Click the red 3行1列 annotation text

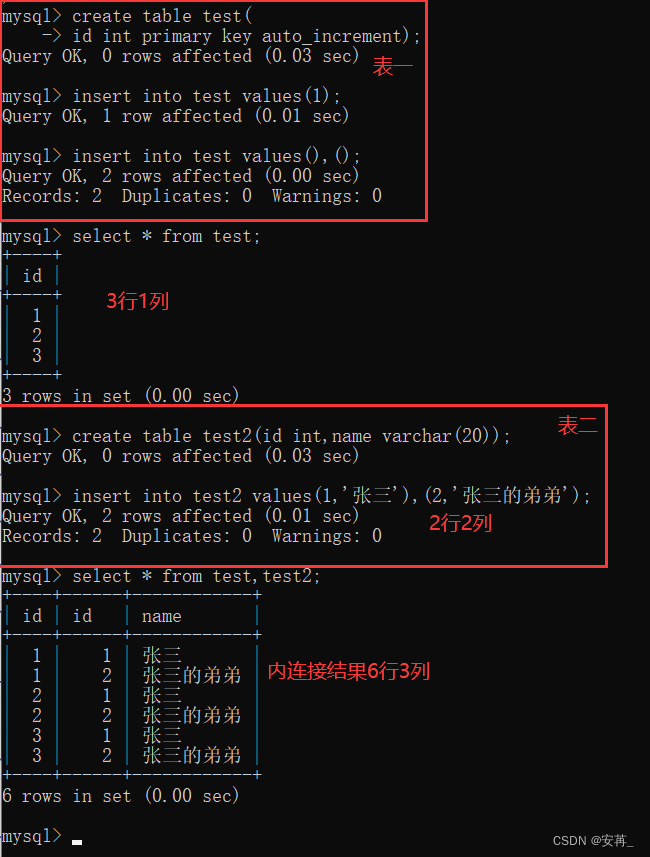[137, 301]
